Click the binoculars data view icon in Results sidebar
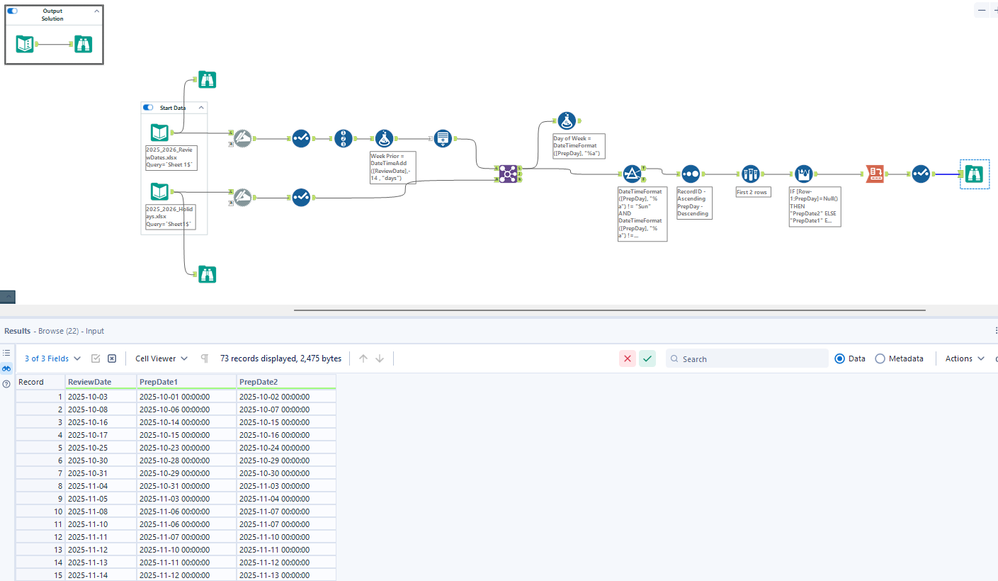This screenshot has width=998, height=581. point(6,368)
